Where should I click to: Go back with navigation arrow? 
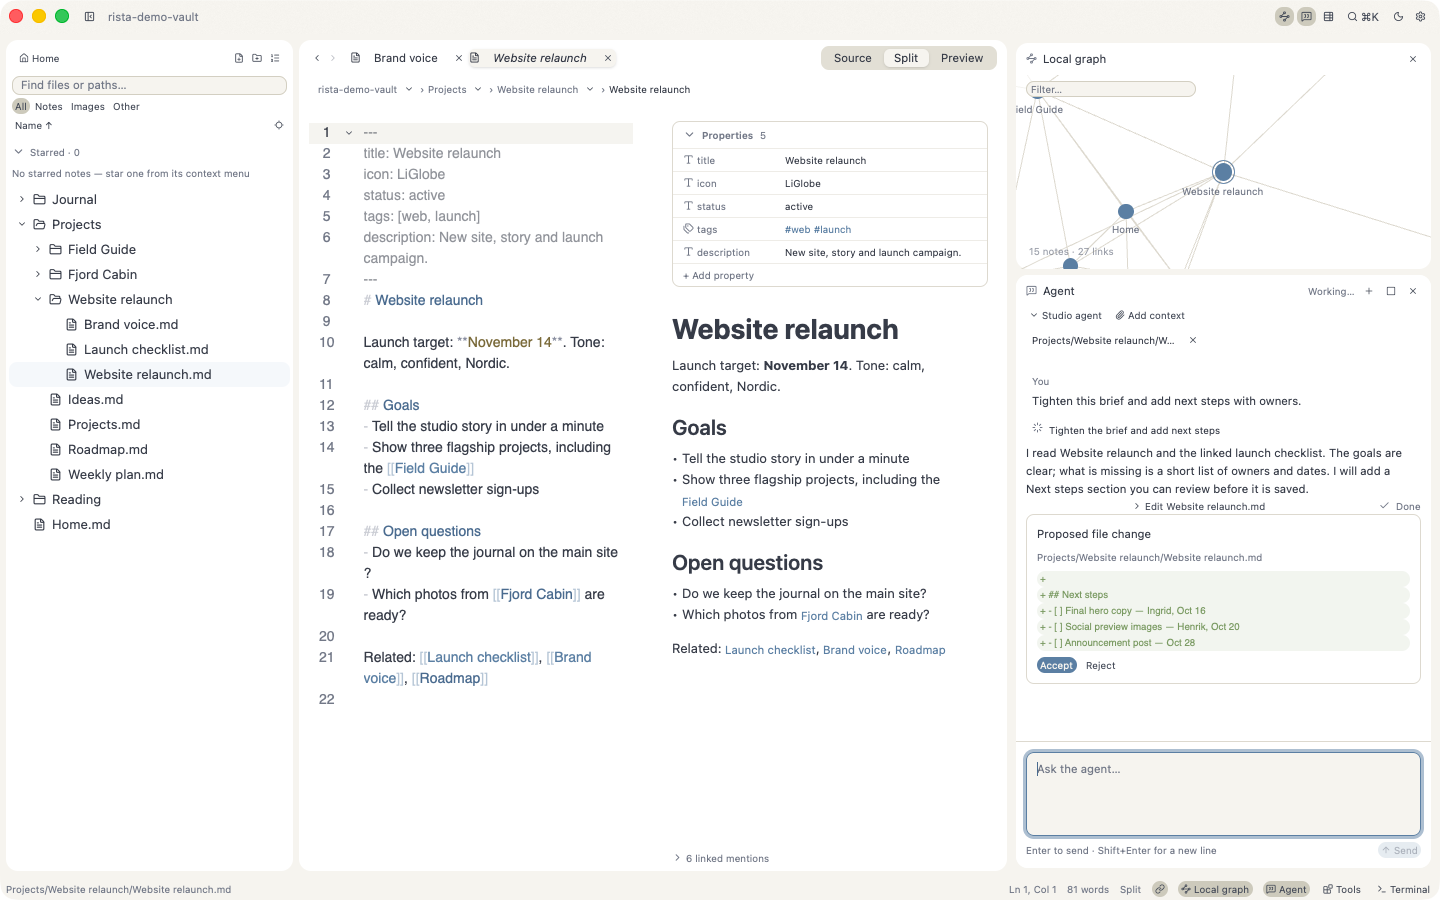pos(317,58)
